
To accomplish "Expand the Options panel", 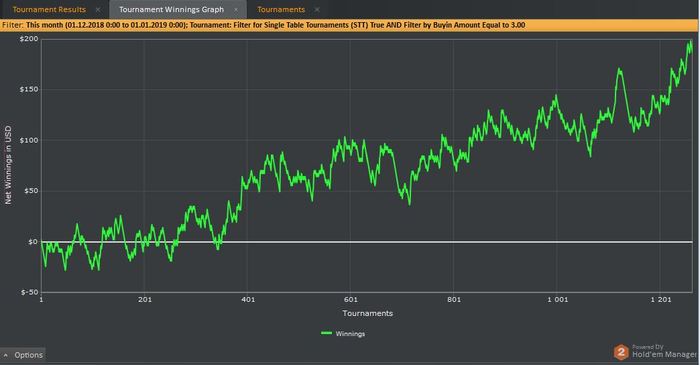I will tap(23, 355).
